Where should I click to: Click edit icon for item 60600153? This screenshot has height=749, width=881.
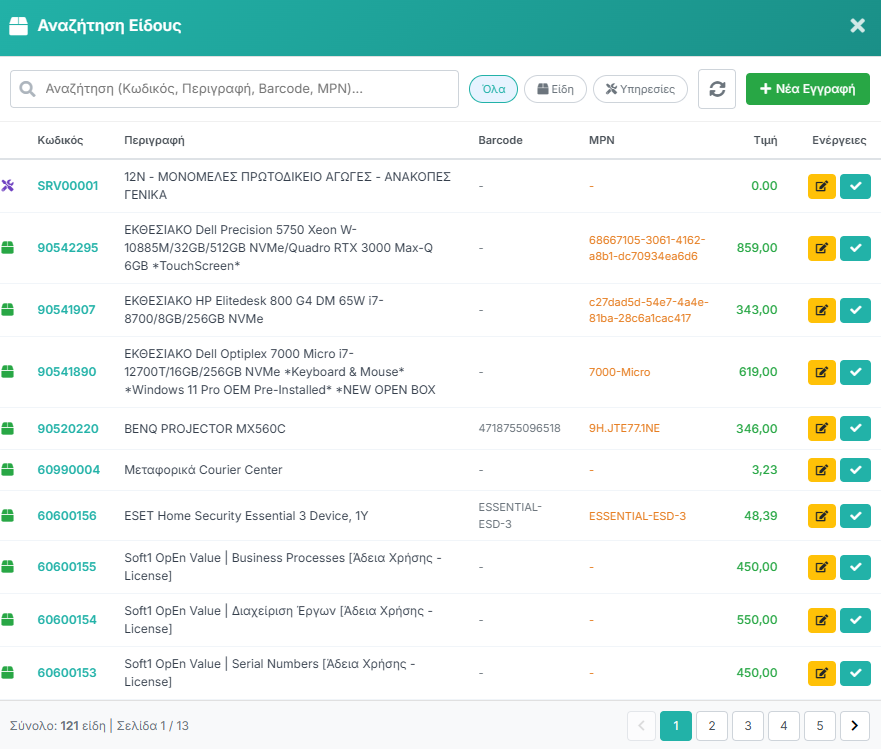point(822,673)
